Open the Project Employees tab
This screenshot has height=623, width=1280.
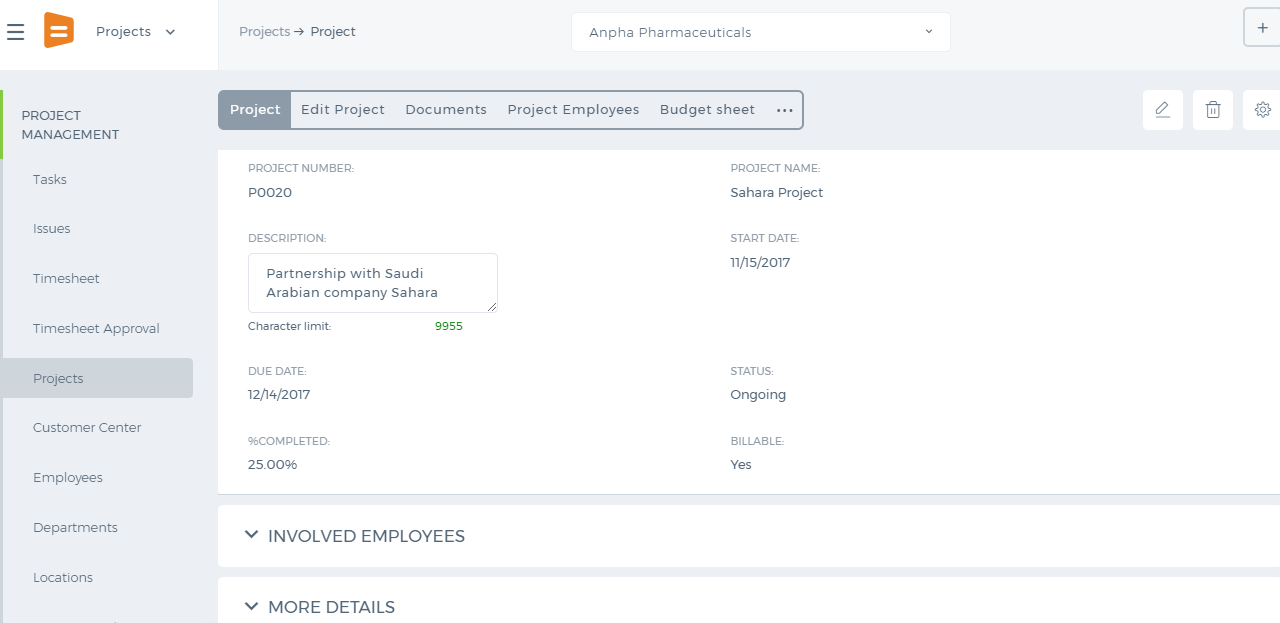coord(573,110)
